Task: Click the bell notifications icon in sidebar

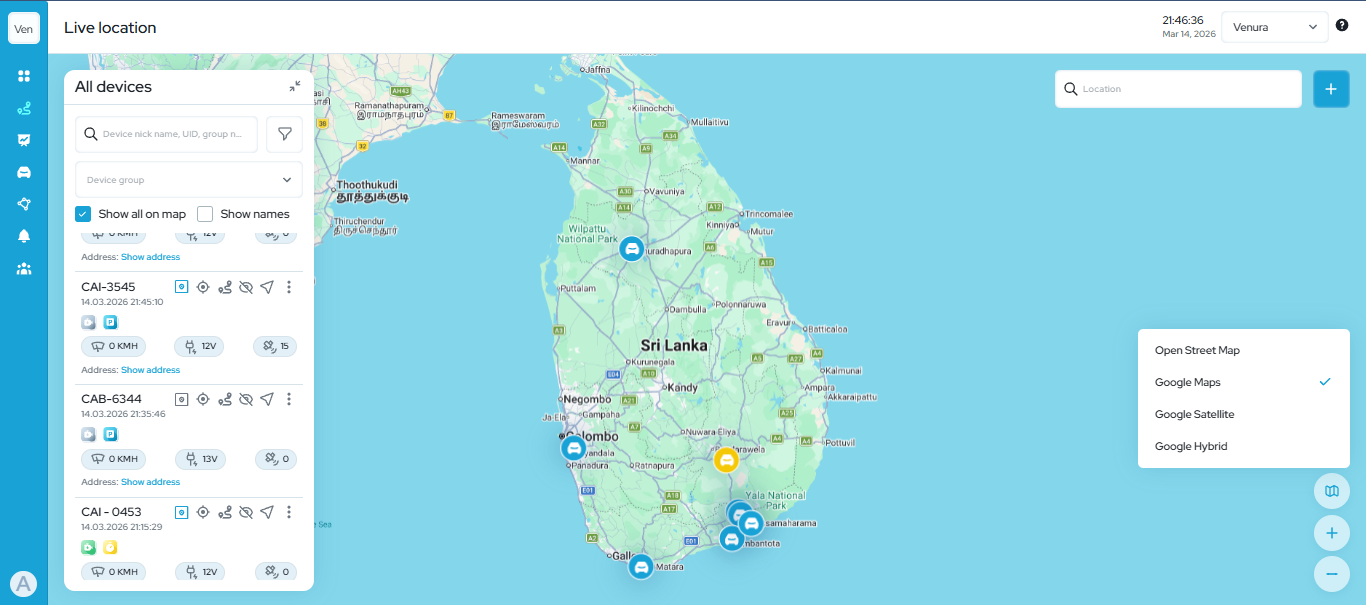Action: [x=24, y=236]
